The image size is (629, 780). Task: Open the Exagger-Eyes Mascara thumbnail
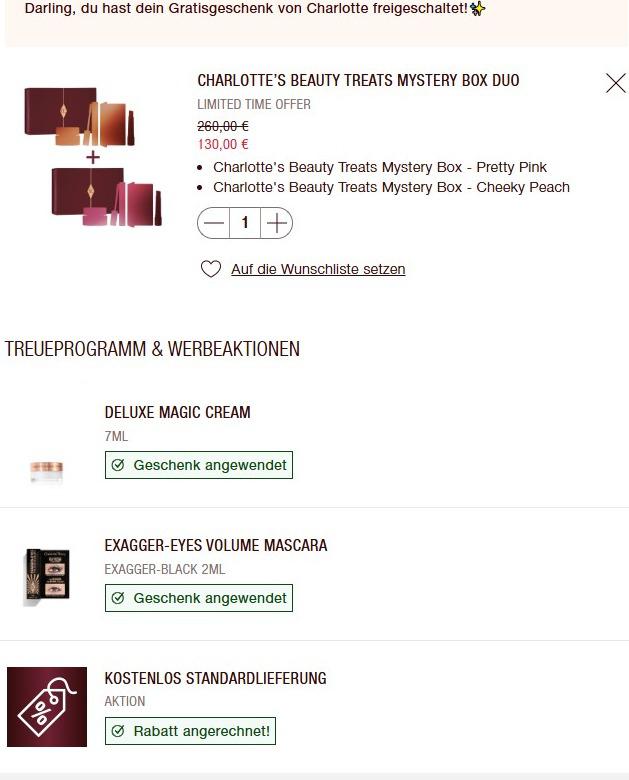[46, 576]
